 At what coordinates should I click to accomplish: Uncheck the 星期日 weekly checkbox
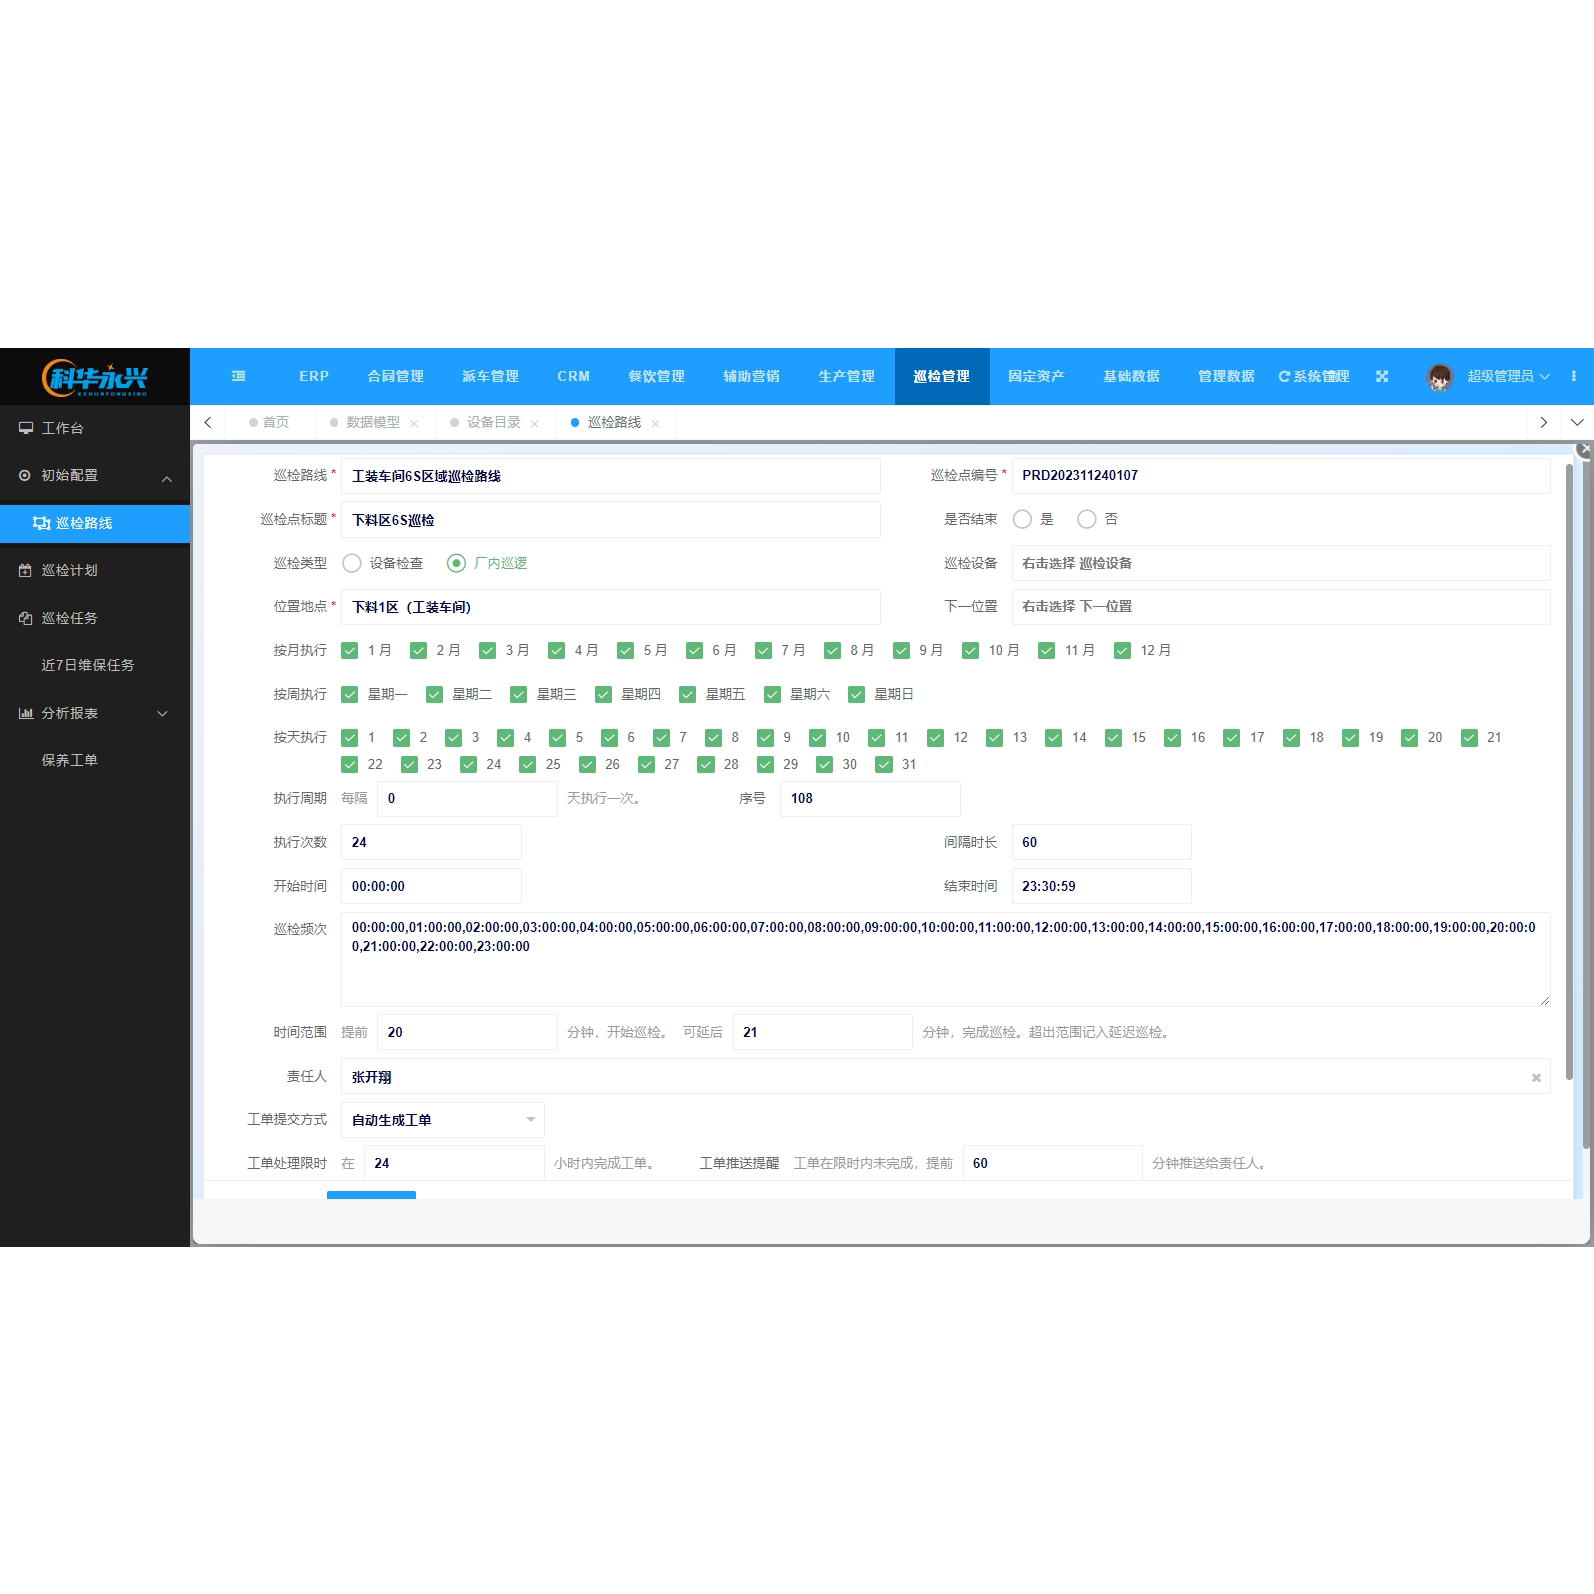857,694
